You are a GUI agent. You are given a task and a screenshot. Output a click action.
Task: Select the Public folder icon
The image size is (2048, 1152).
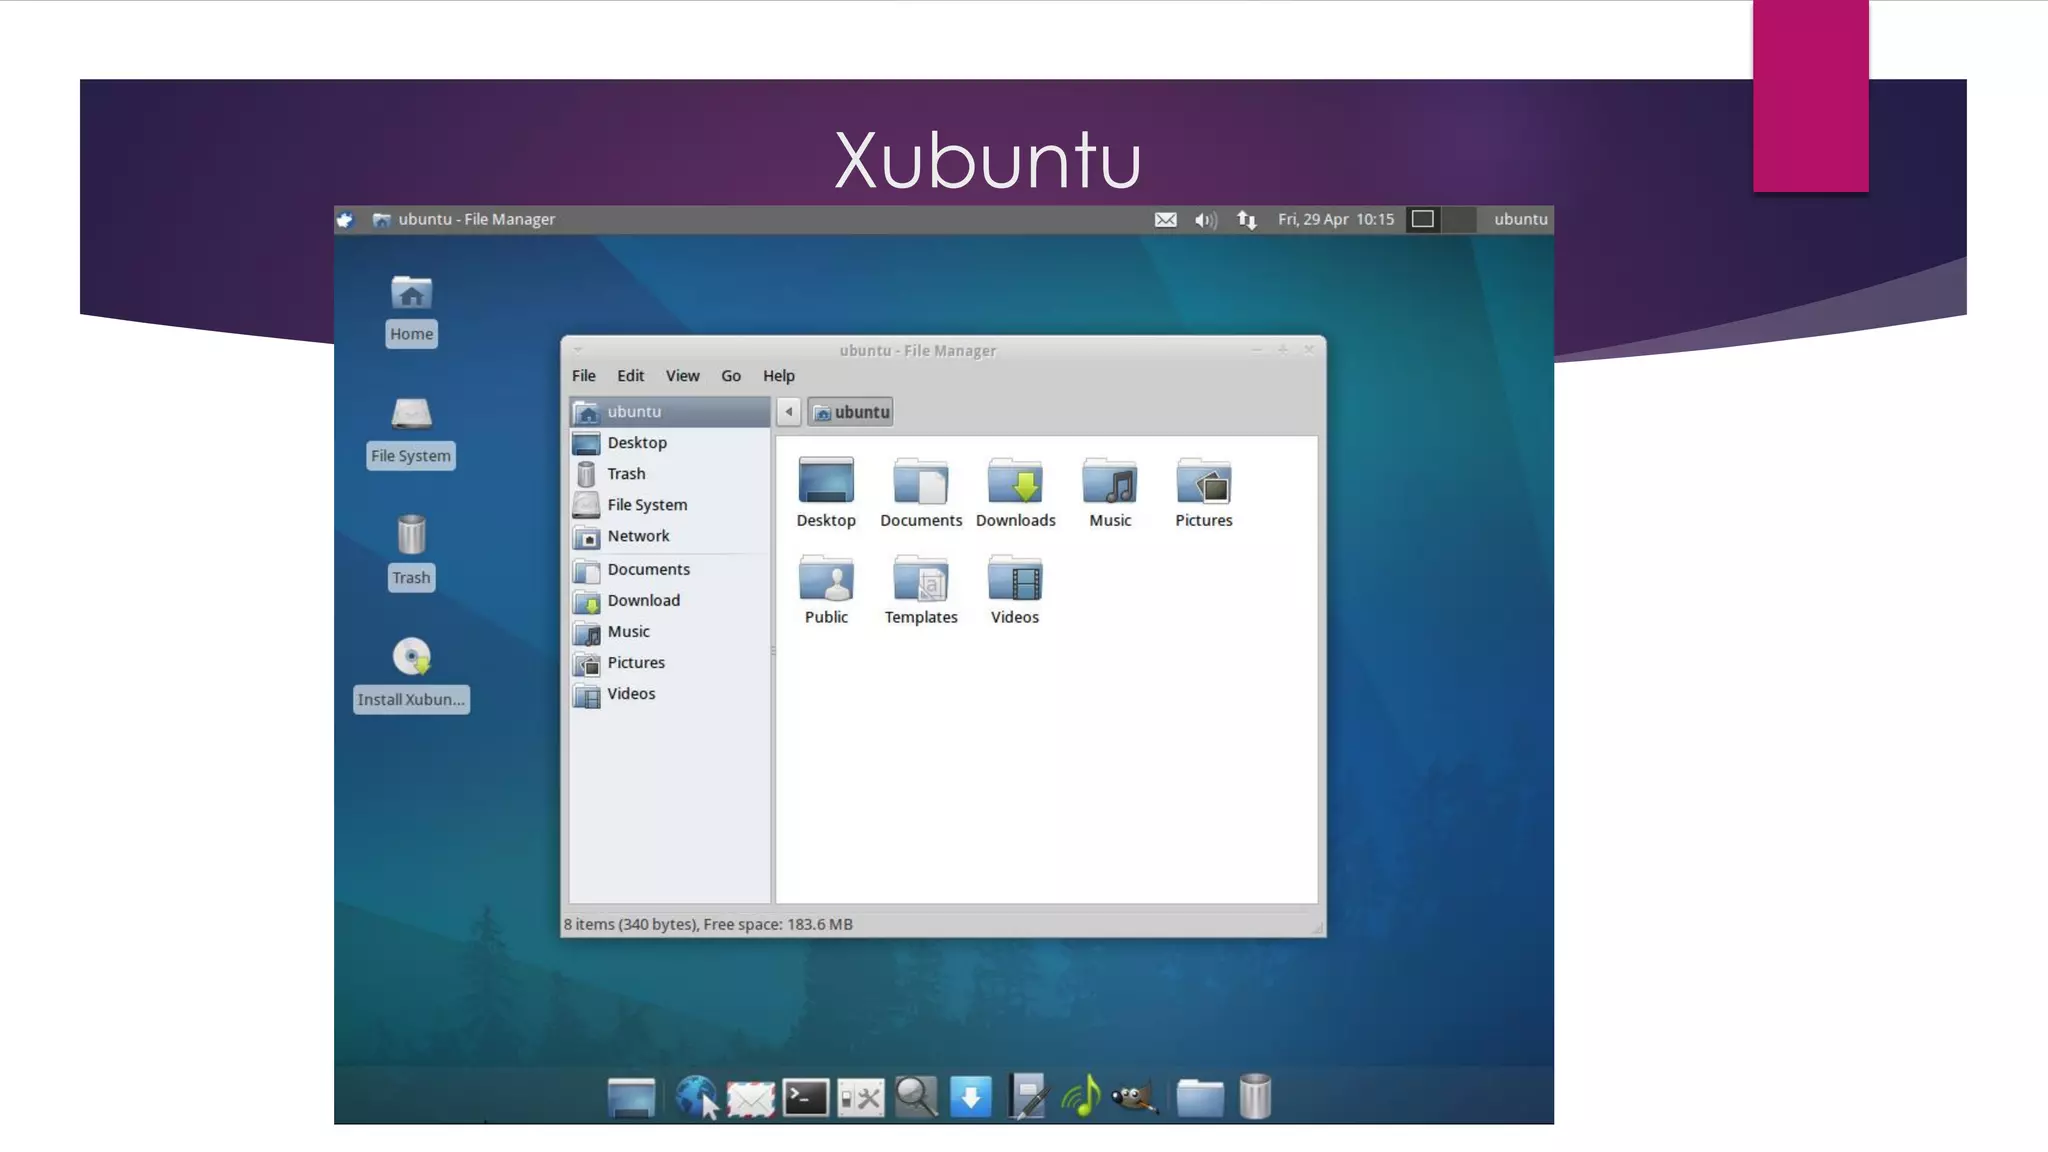point(826,590)
